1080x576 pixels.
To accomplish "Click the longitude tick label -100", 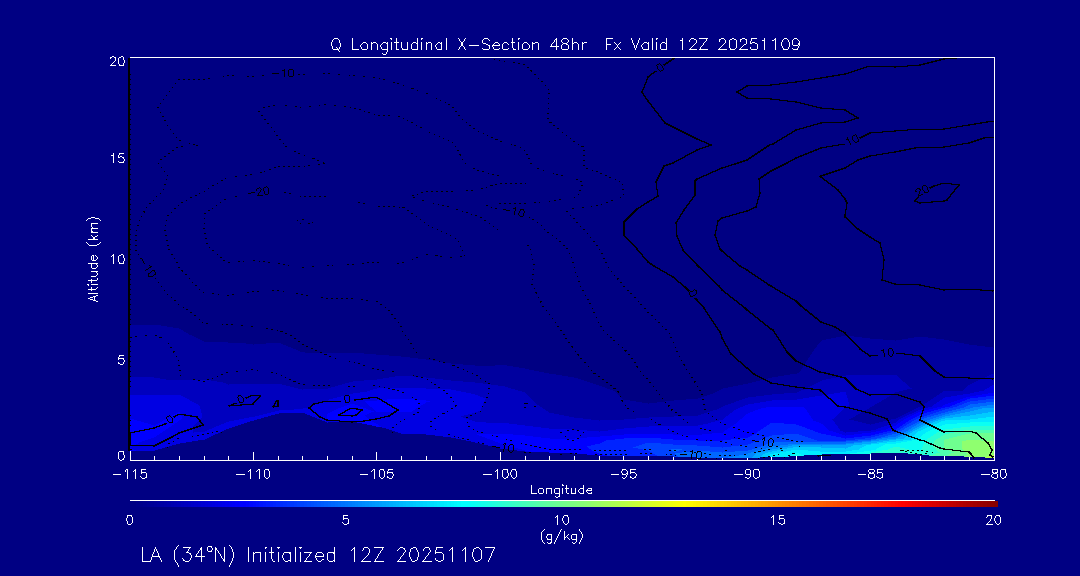I will pyautogui.click(x=500, y=475).
